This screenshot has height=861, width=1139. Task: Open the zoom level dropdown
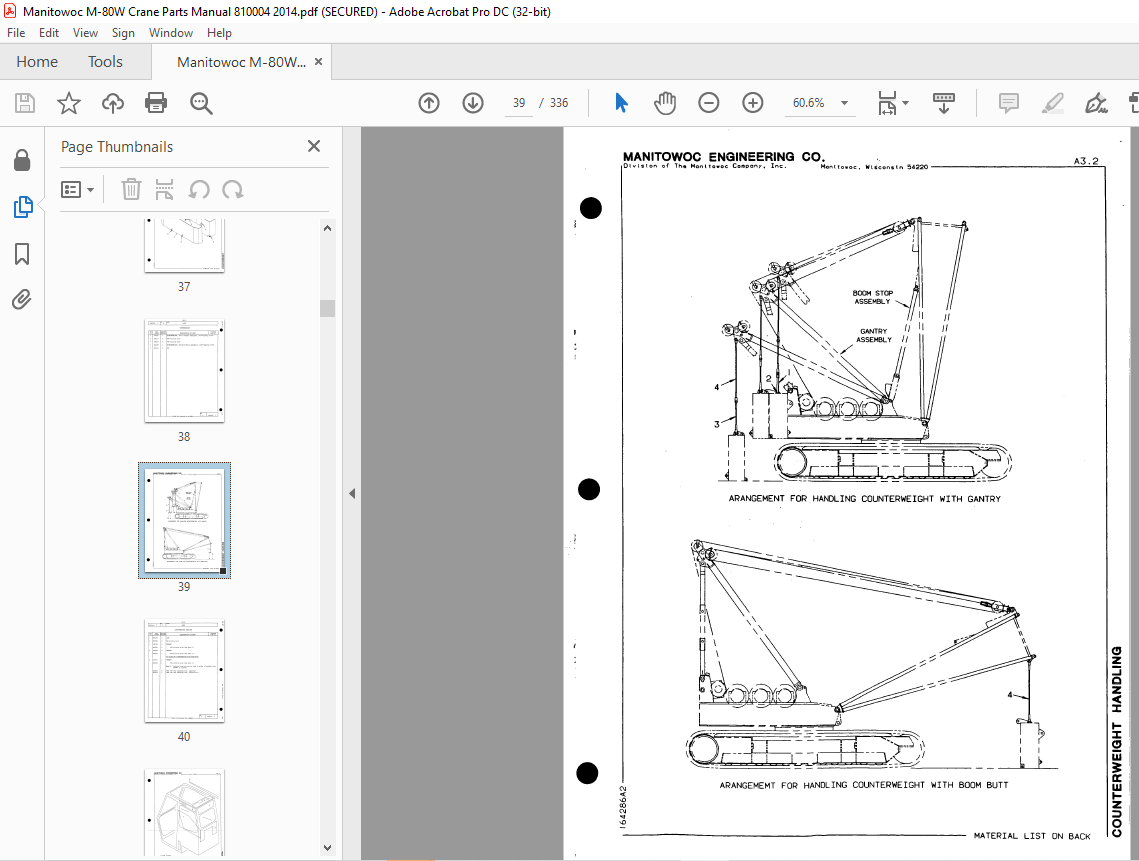click(x=844, y=103)
